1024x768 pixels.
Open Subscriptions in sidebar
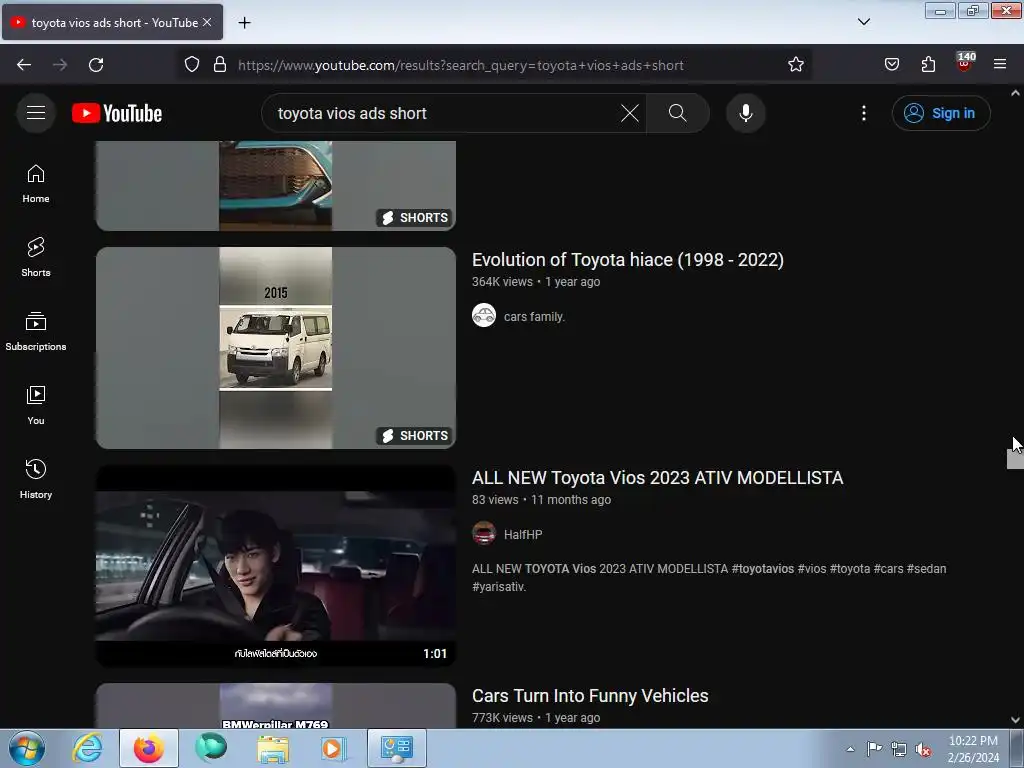(x=36, y=331)
